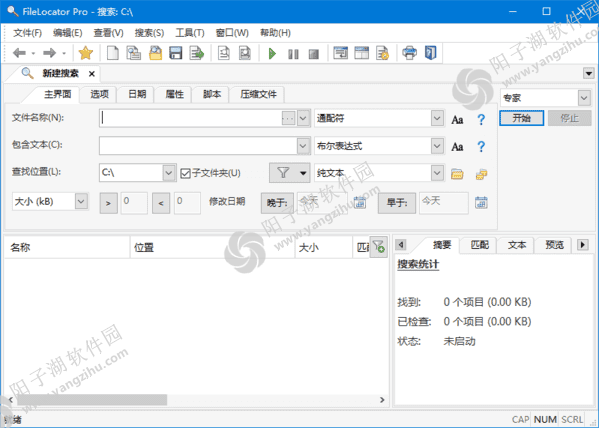Open the 大小 (kB) size unit dropdown
The height and width of the screenshot is (428, 599).
coord(81,201)
